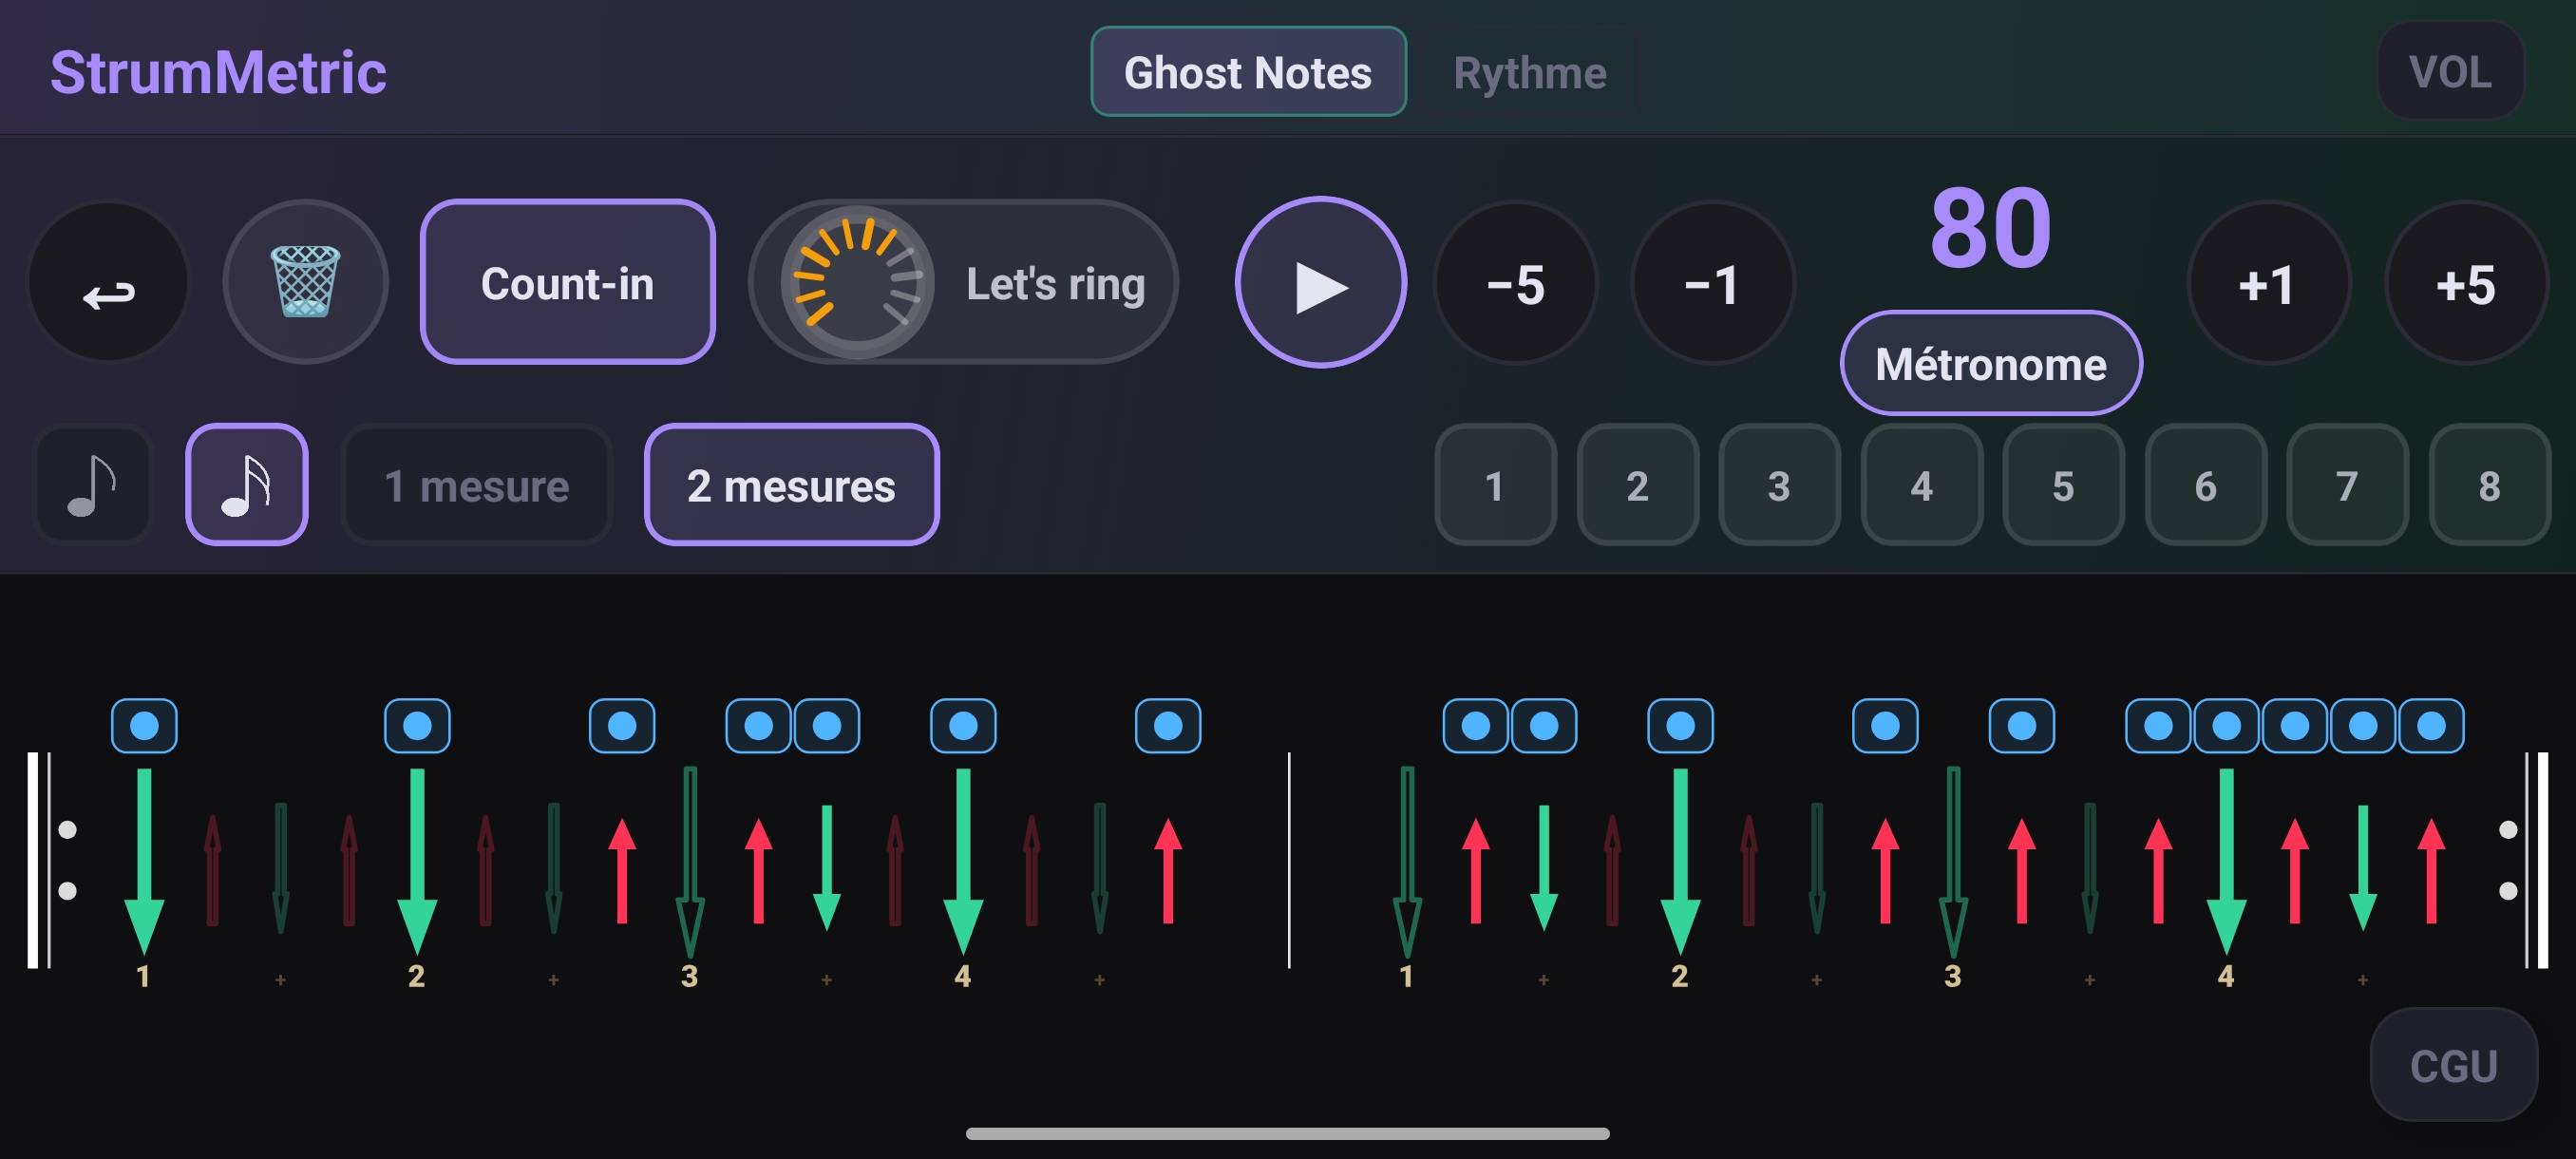Viewport: 2576px width, 1159px height.
Task: Click the red up arrow after beat 4 of measure one
Action: pos(1167,870)
